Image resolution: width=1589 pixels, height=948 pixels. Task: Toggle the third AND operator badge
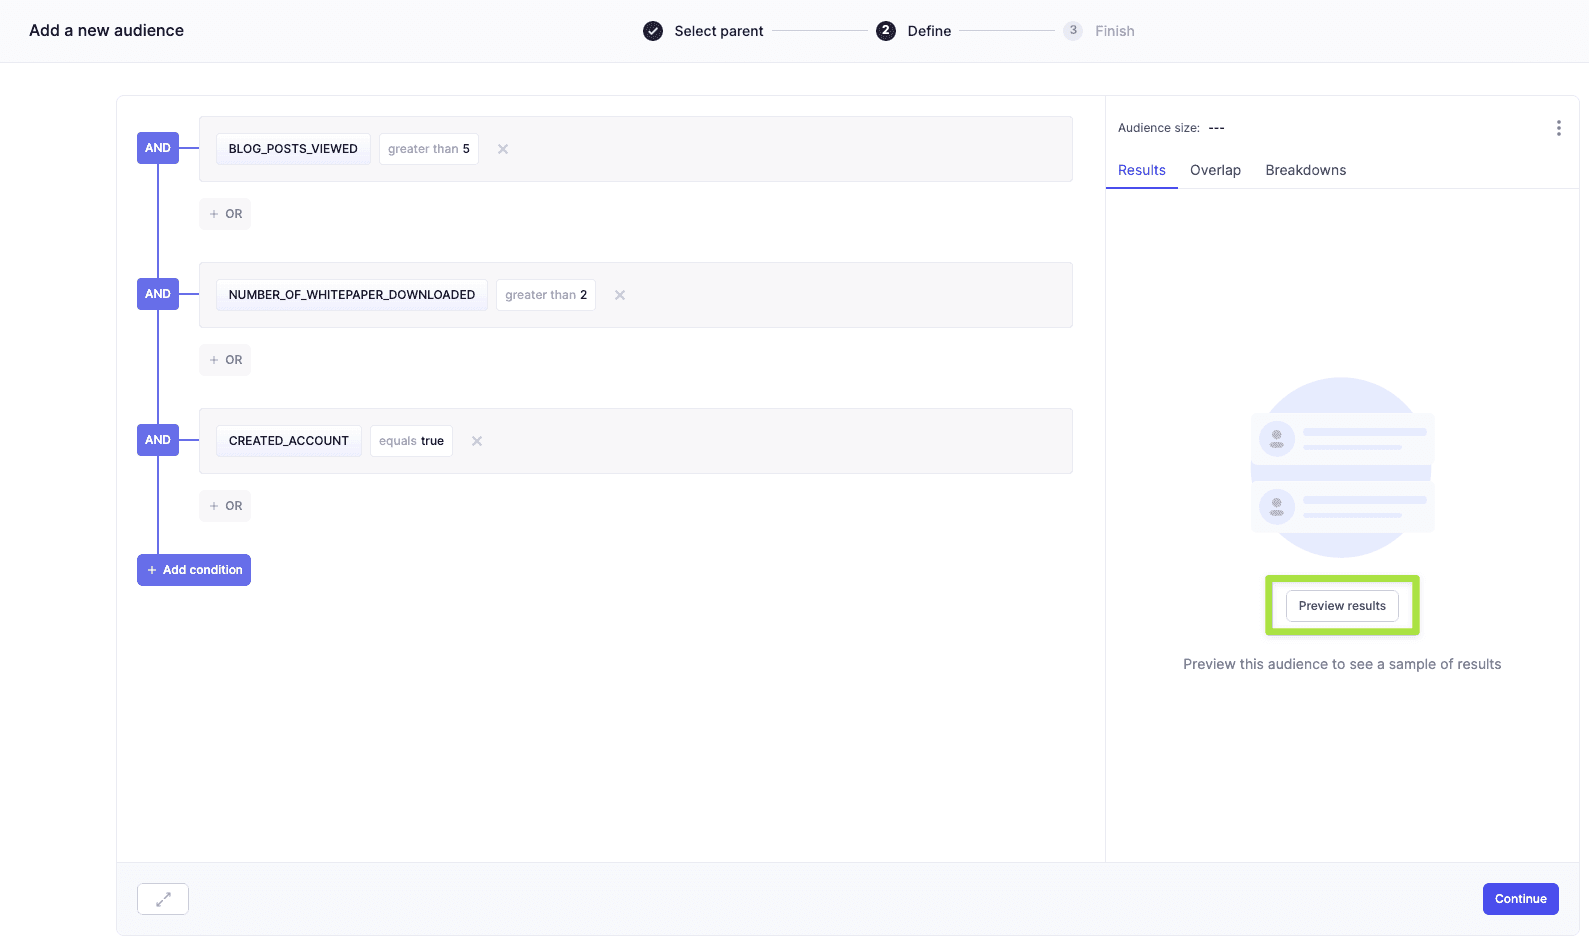tap(158, 440)
